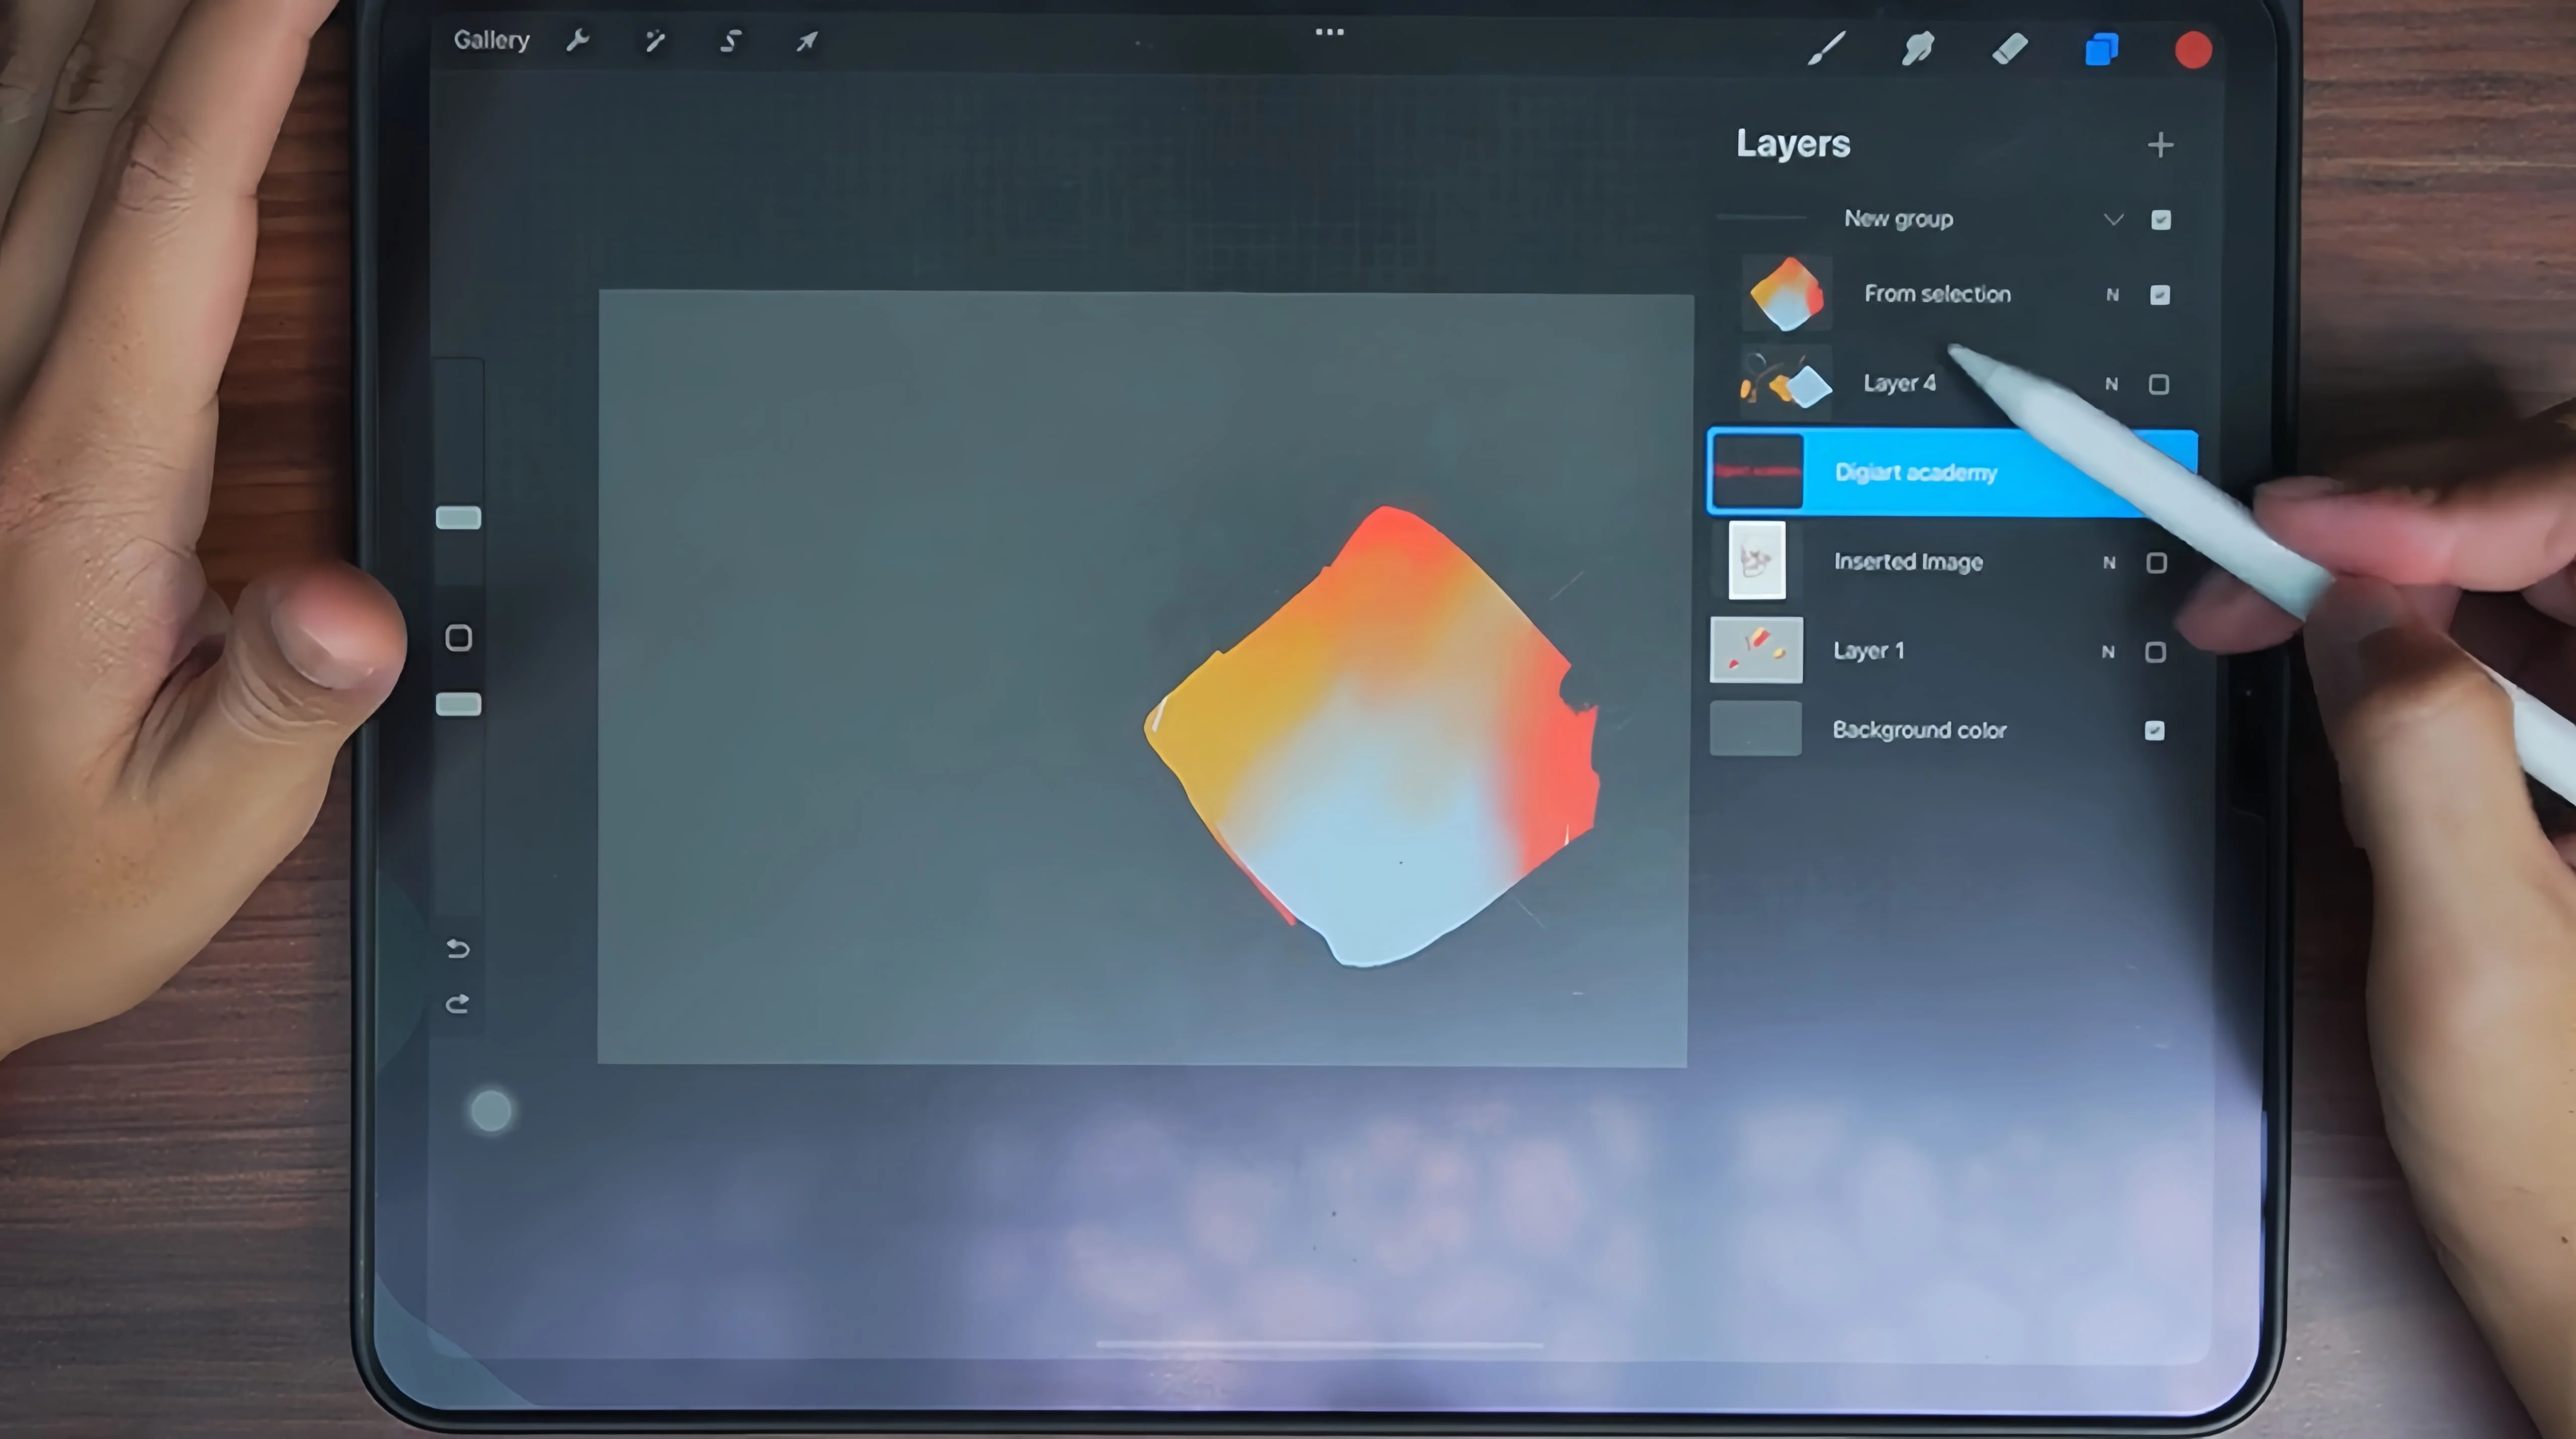Open the Gallery view
The image size is (2576, 1439).
(x=491, y=40)
